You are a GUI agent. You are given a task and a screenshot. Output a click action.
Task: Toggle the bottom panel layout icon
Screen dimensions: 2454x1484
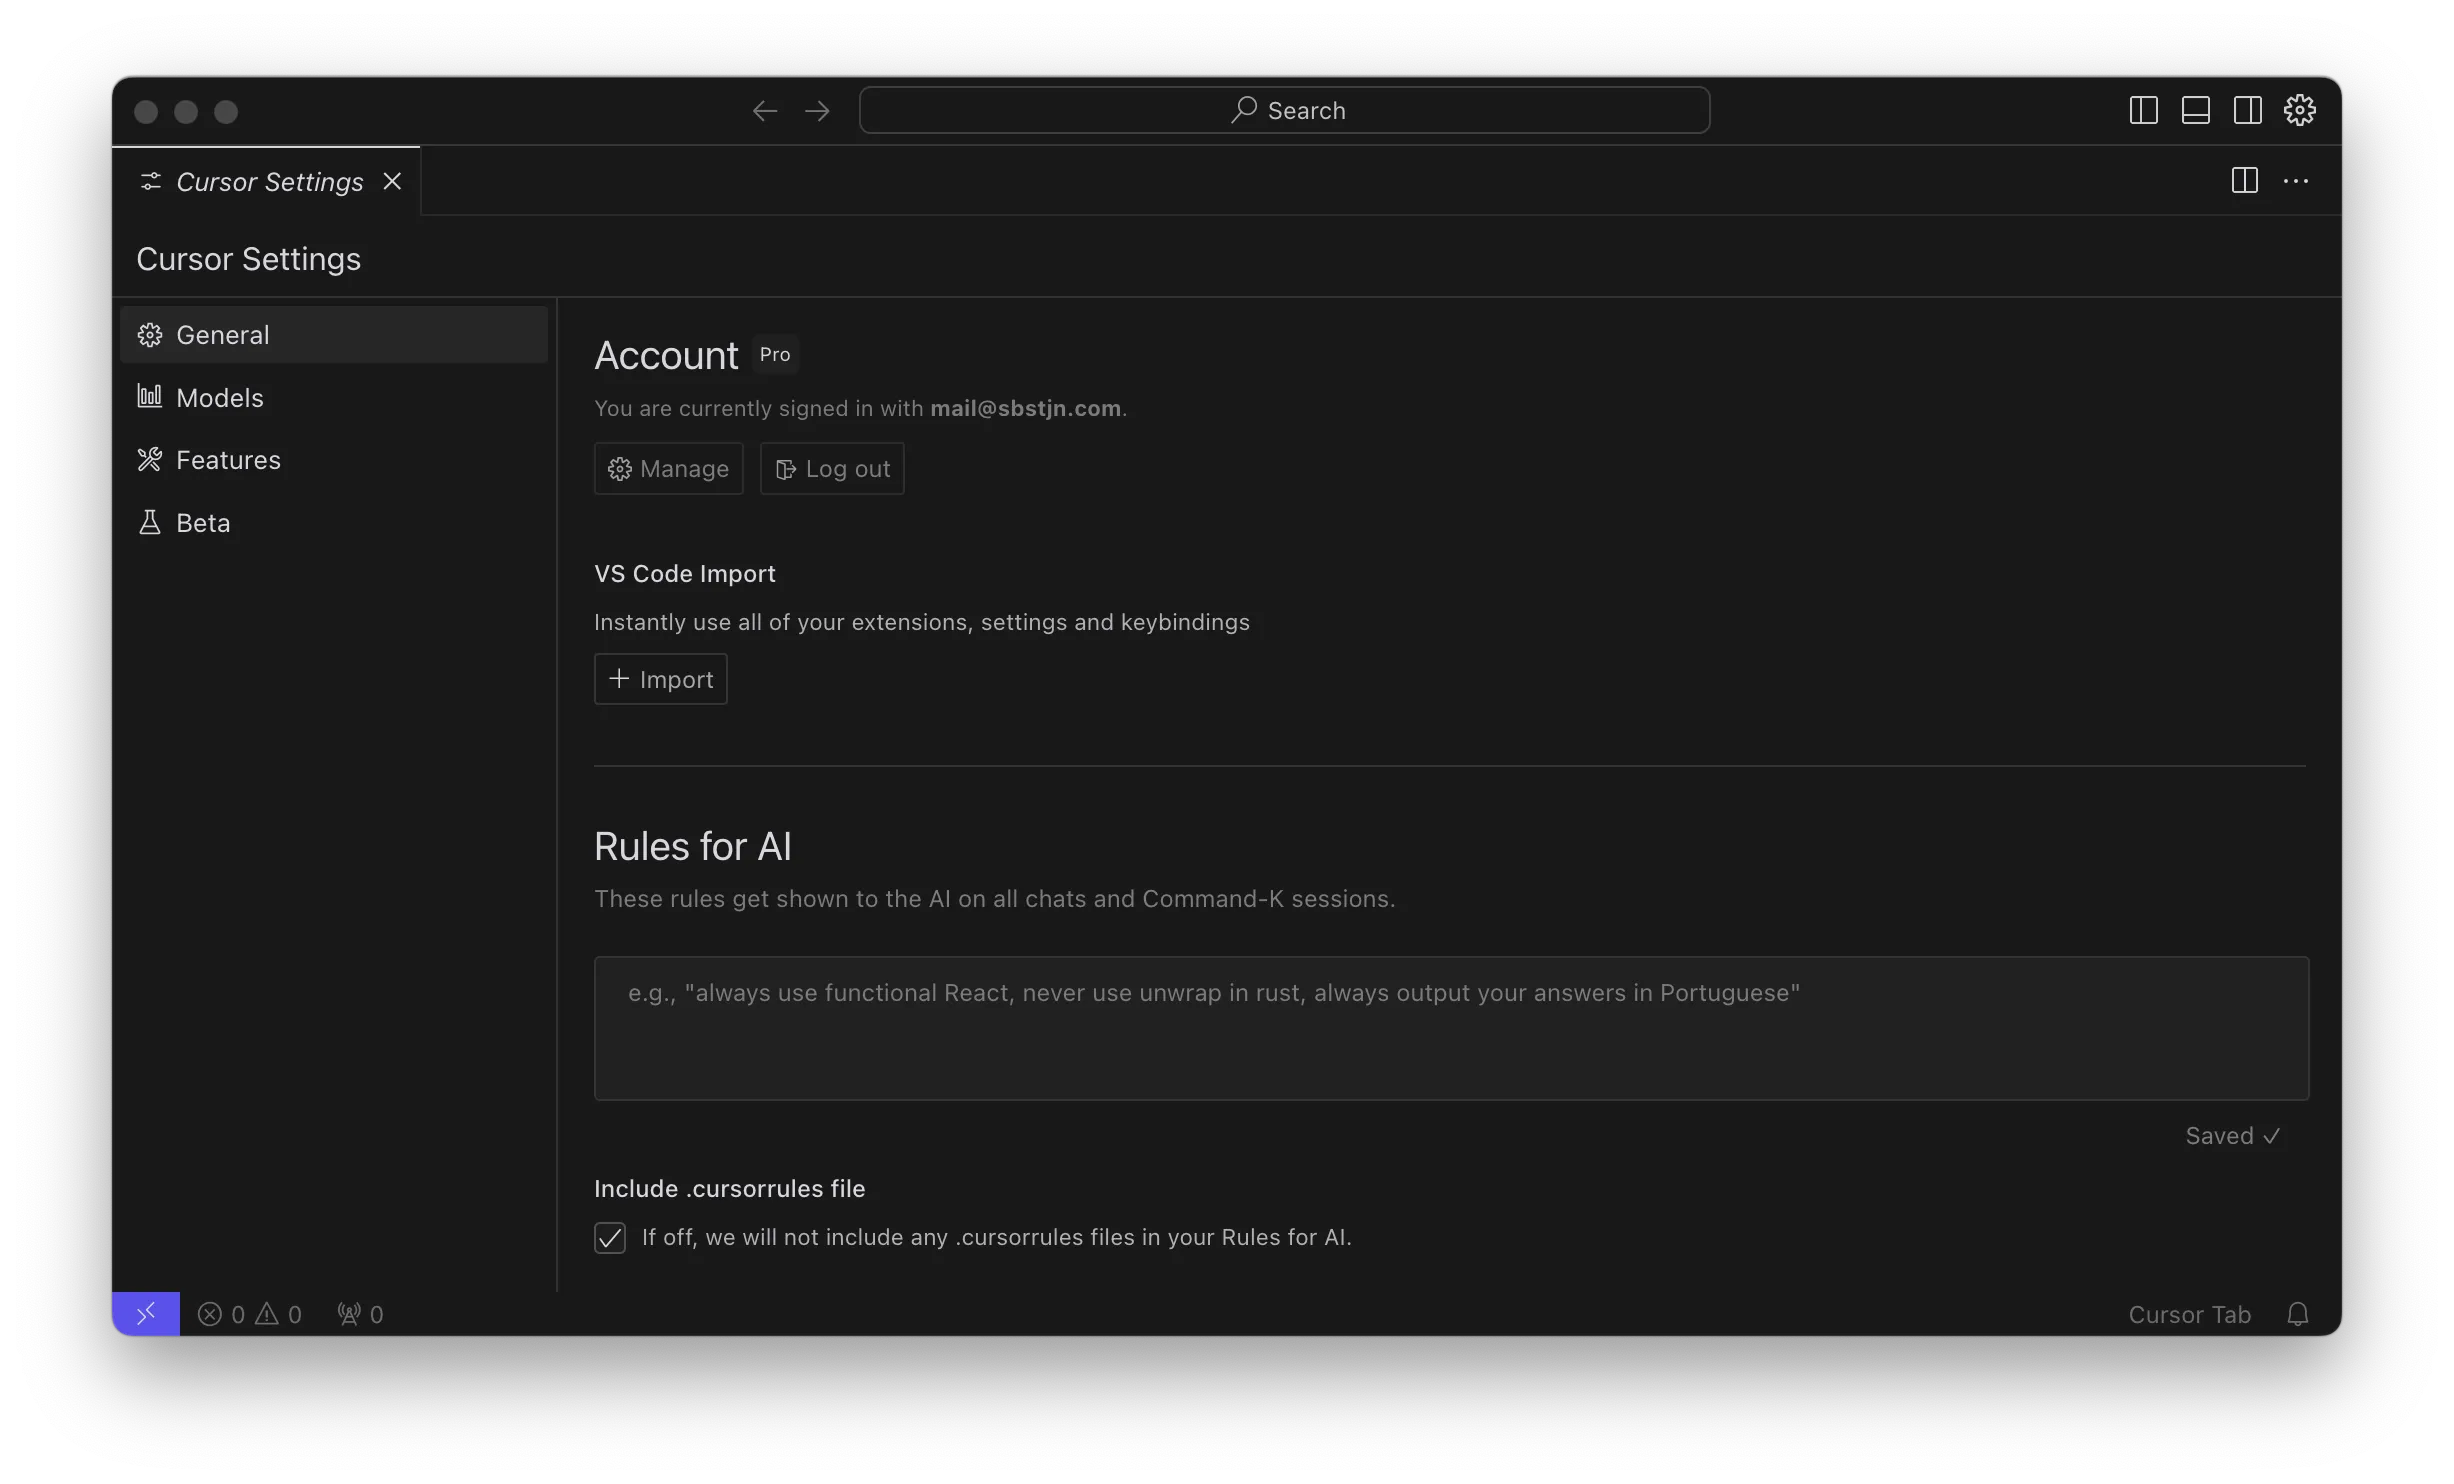(x=2195, y=110)
